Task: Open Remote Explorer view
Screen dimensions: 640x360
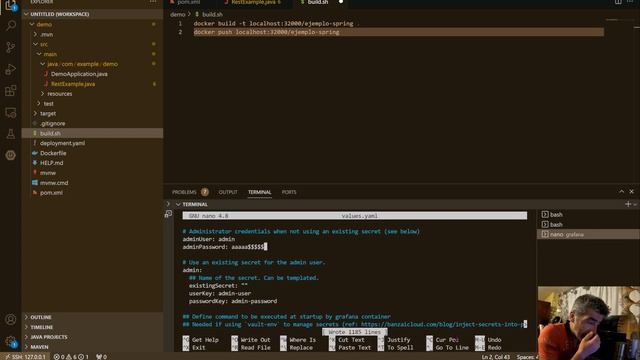Action: 11,112
